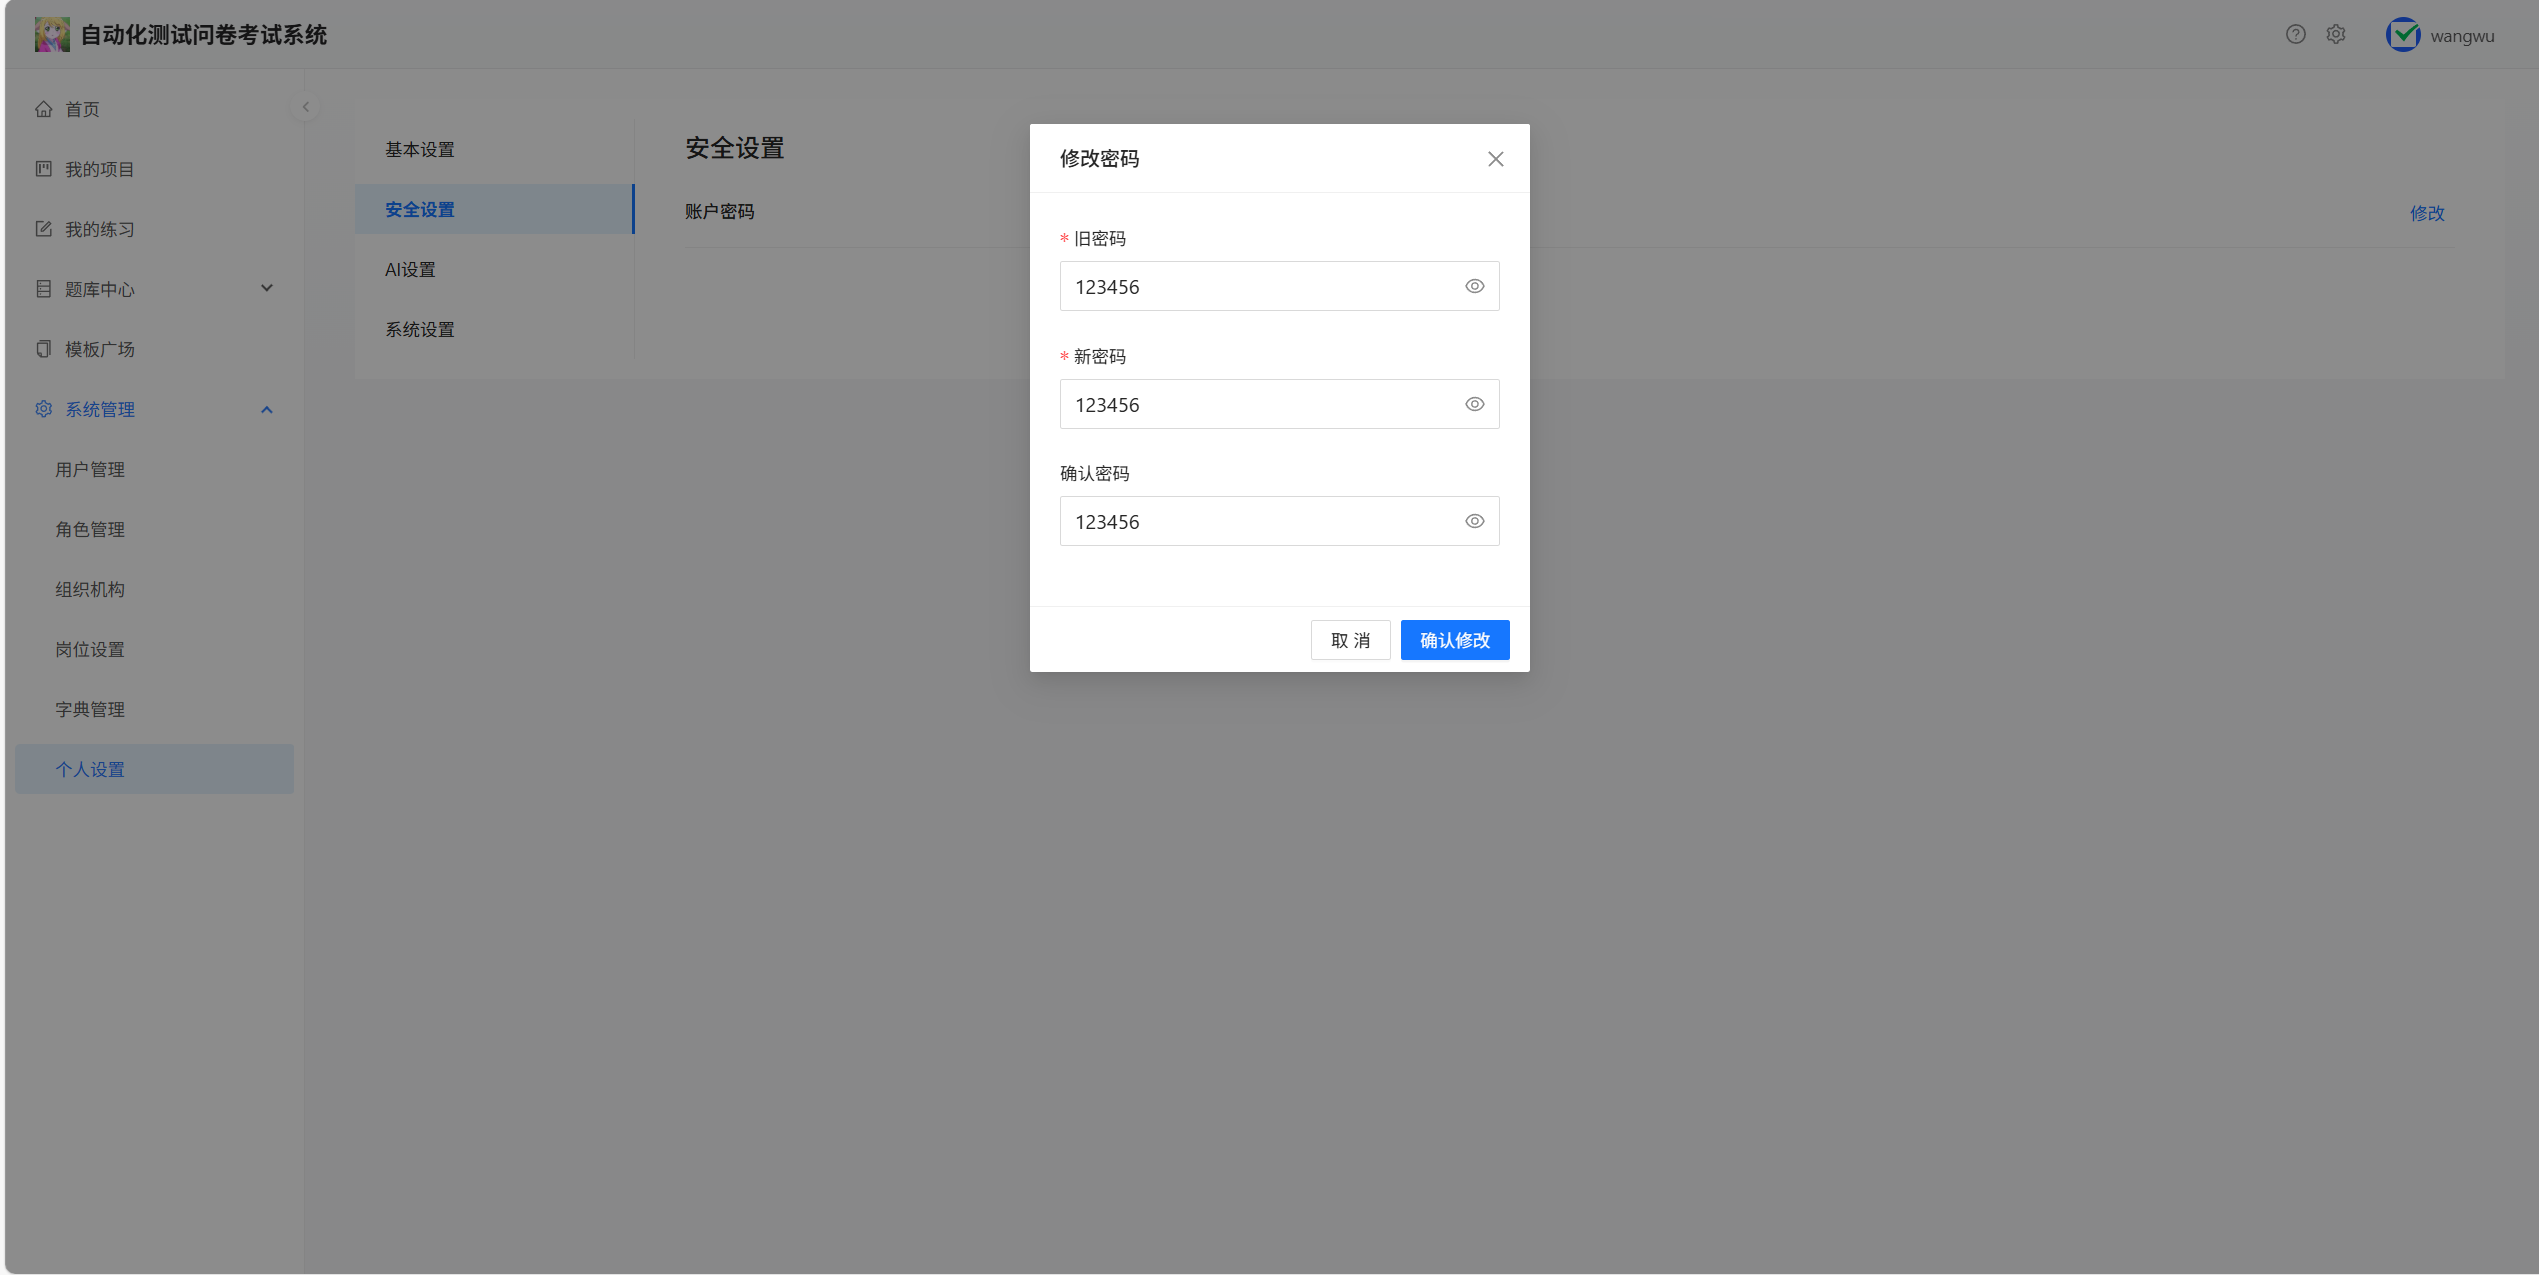This screenshot has width=2539, height=1275.
Task: Collapse the 系统管理 submenu chevron
Action: pyautogui.click(x=267, y=410)
